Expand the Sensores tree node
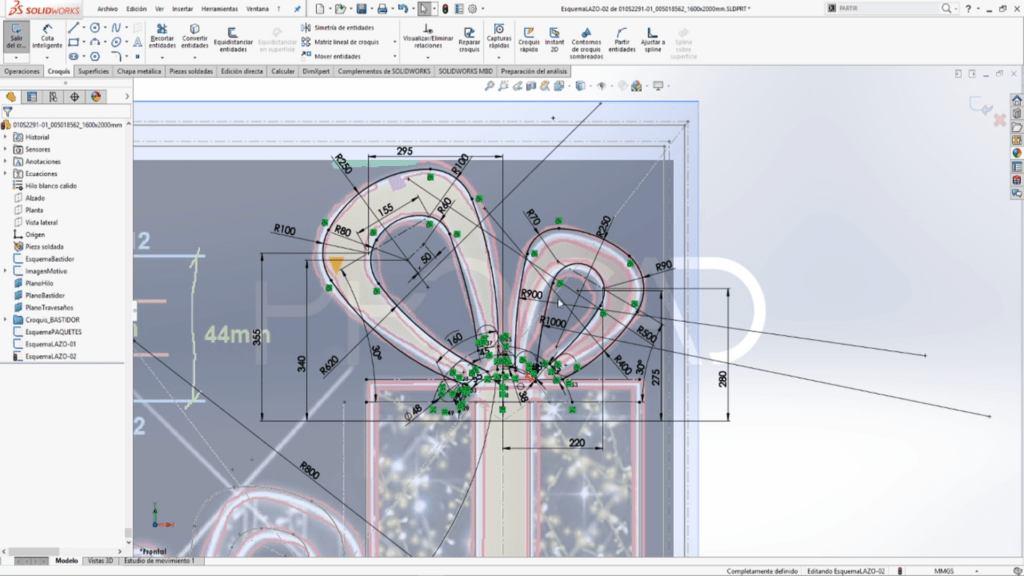1024x576 pixels. [x=5, y=150]
